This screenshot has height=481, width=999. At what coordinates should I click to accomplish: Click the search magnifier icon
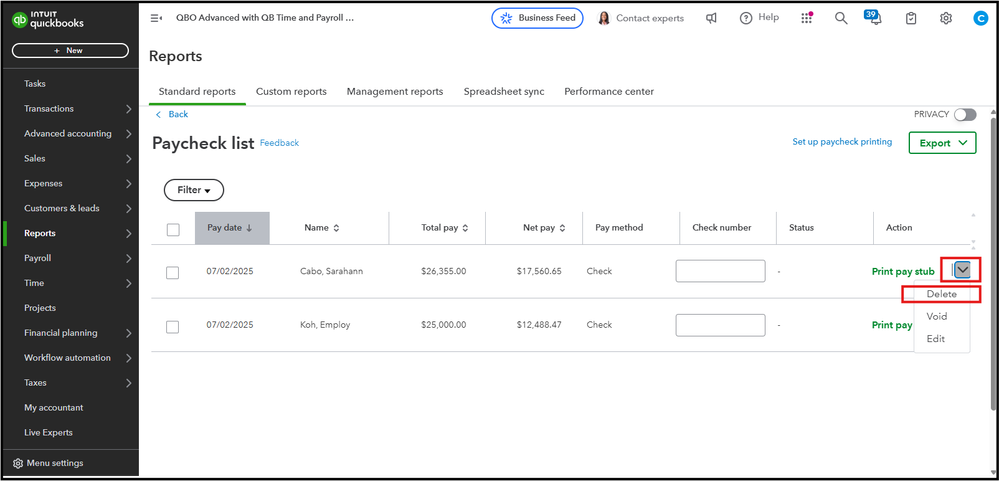[841, 18]
